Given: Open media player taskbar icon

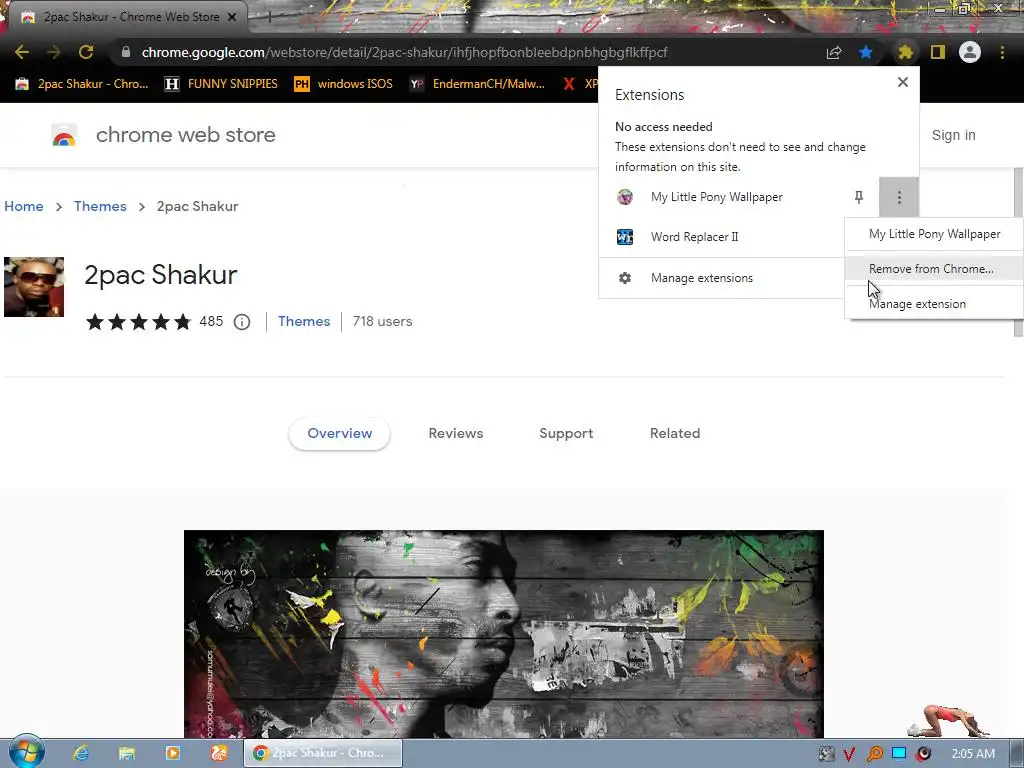Looking at the screenshot, I should 173,753.
